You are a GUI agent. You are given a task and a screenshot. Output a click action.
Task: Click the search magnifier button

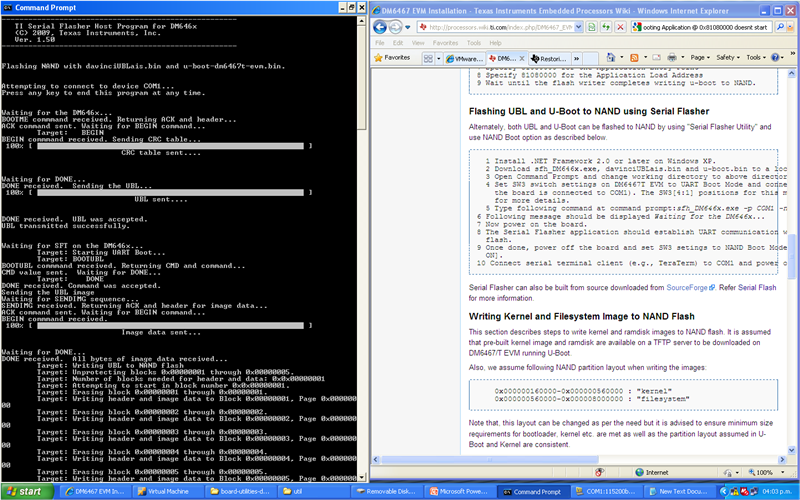point(780,27)
